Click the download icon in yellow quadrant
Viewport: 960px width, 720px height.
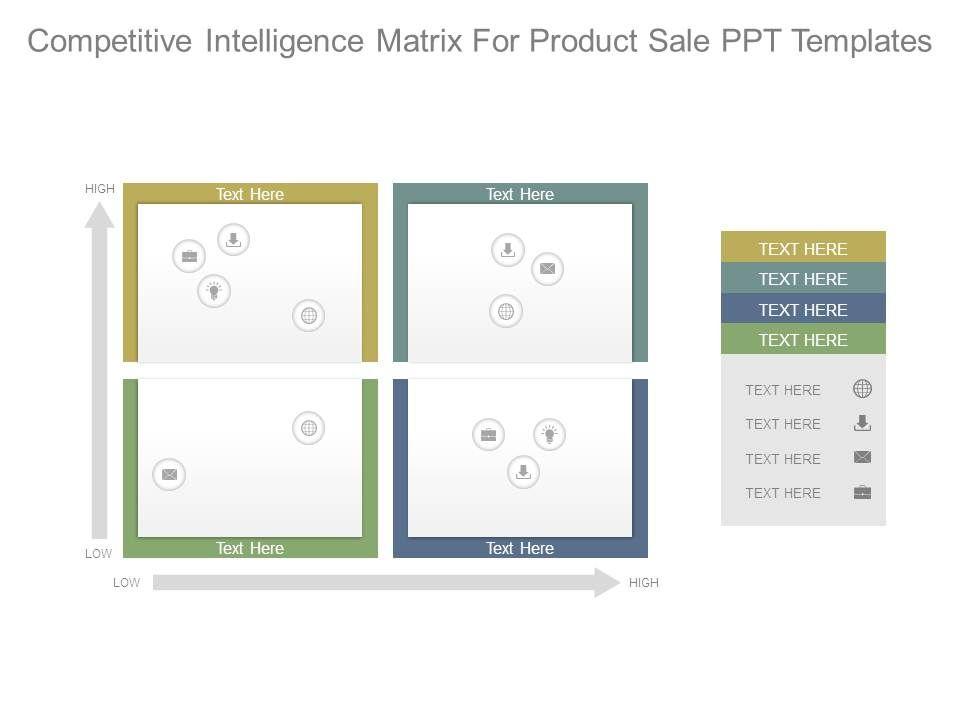tap(233, 239)
